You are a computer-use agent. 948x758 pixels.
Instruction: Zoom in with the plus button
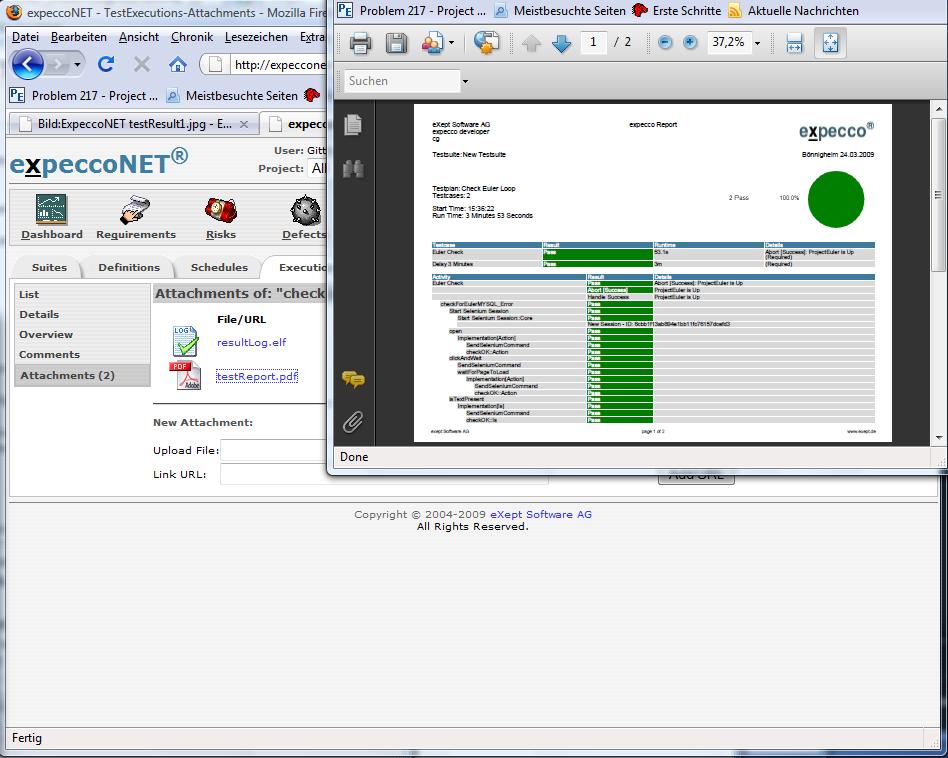pos(690,43)
